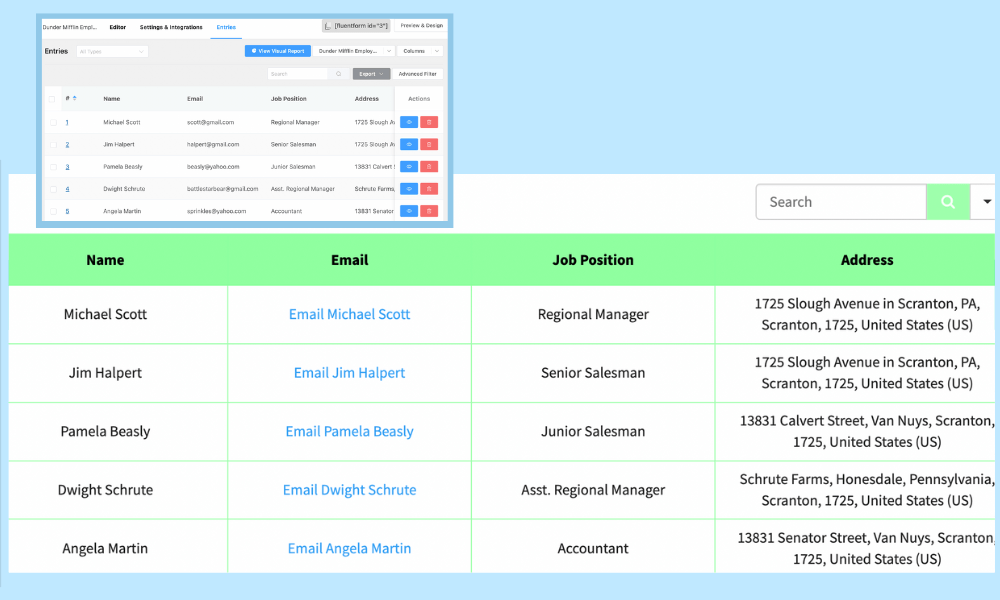Open entry number 1 link
Screen dimensions: 1000x600
pos(67,122)
